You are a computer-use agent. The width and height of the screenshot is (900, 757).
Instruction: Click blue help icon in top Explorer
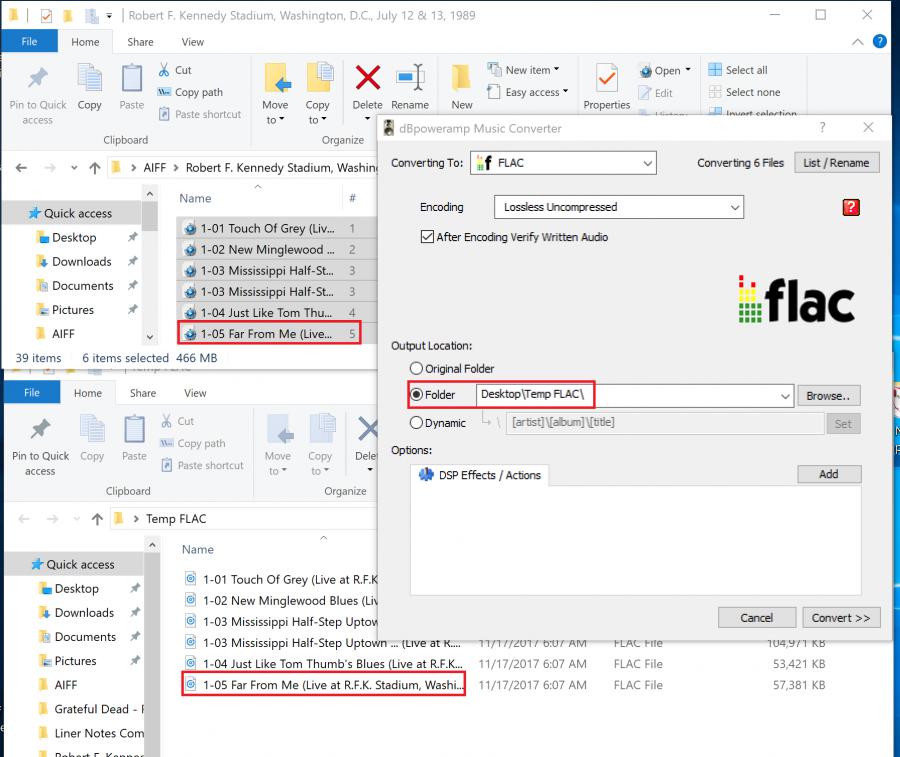879,41
